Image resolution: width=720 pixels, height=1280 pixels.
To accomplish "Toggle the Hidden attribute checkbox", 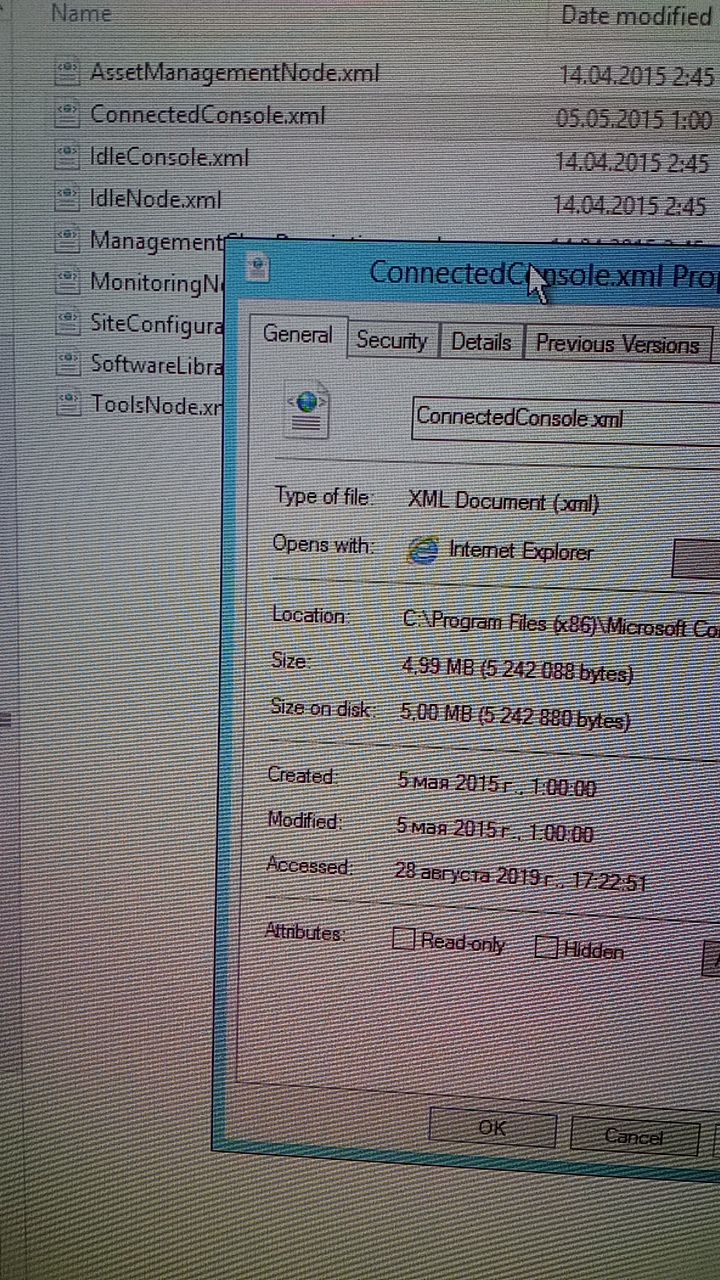I will (x=546, y=947).
